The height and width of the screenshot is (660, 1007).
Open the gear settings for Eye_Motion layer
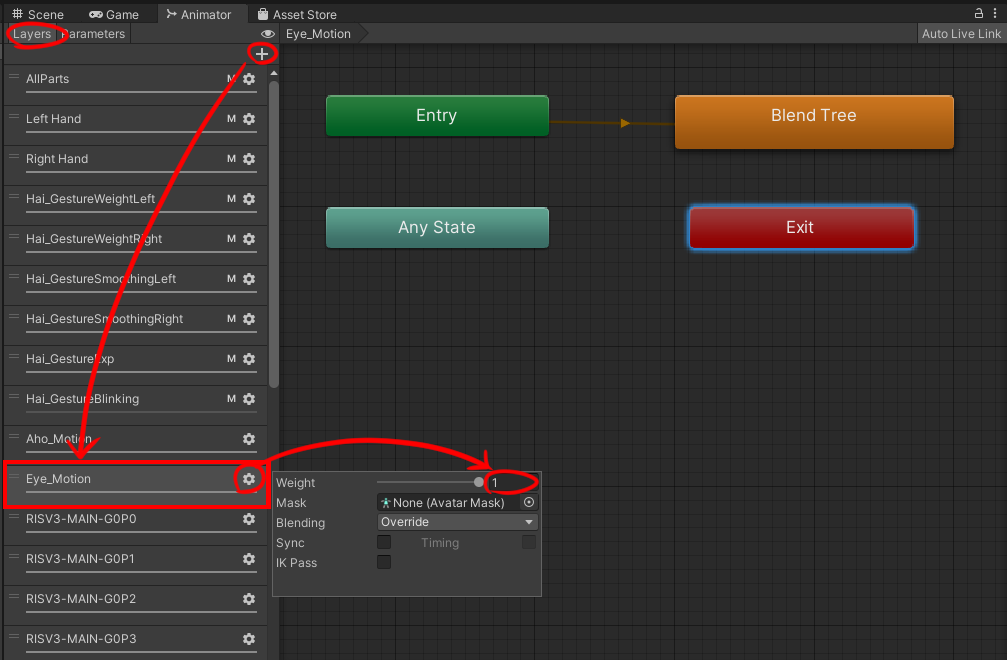(249, 479)
